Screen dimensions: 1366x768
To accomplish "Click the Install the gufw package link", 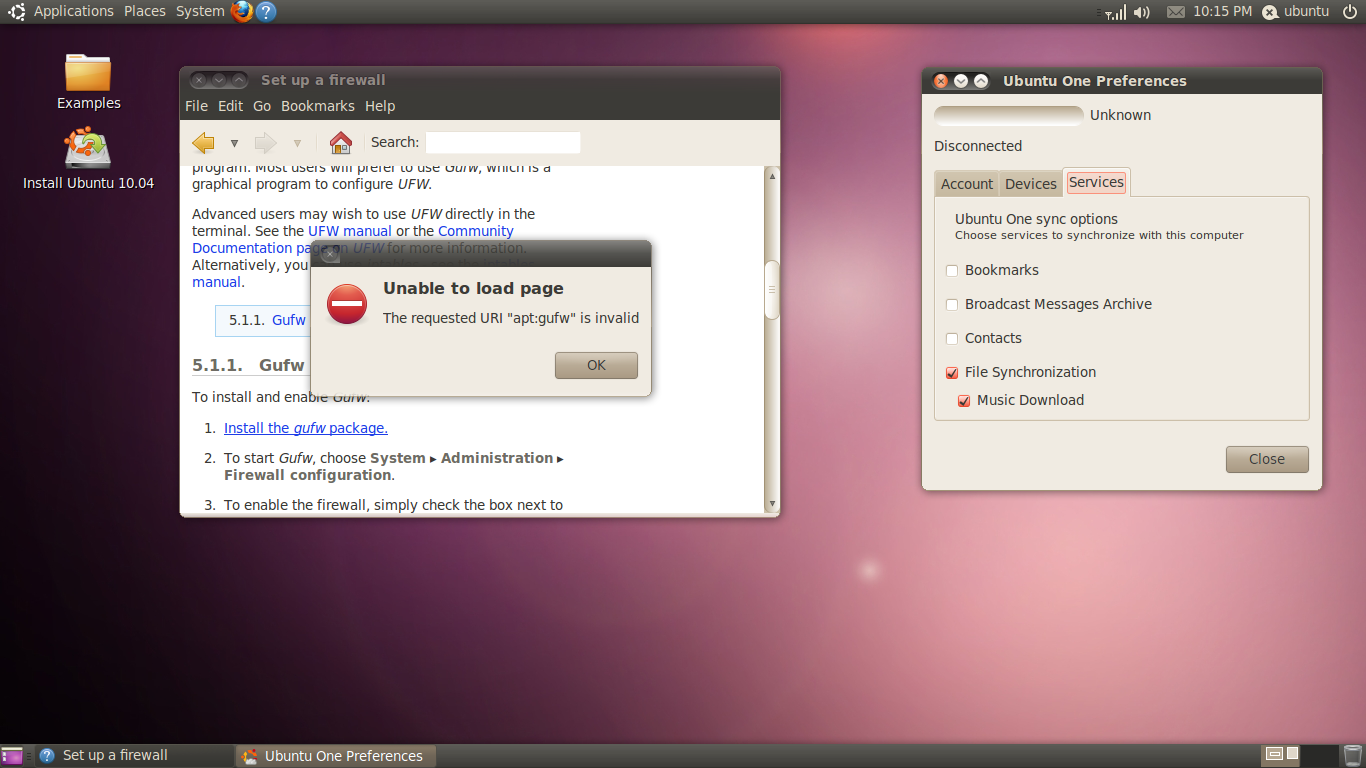I will tap(306, 428).
